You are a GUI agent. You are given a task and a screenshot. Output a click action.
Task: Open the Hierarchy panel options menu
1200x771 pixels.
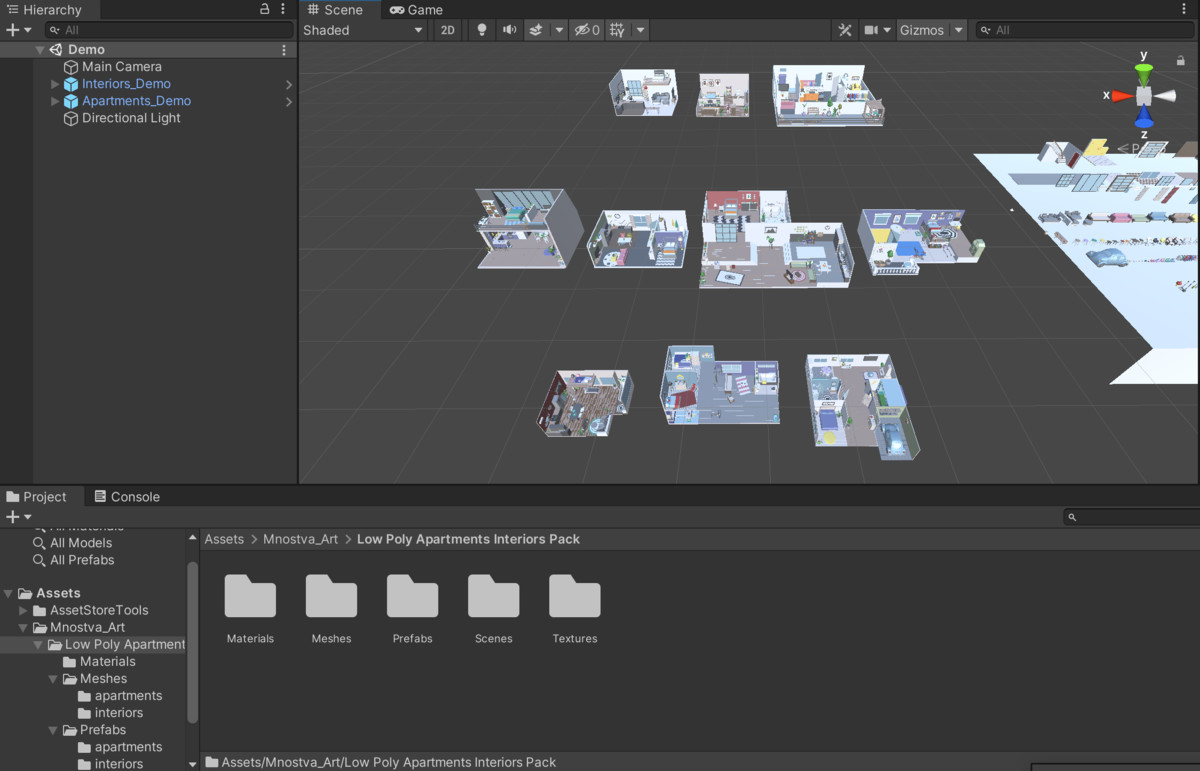tap(283, 9)
